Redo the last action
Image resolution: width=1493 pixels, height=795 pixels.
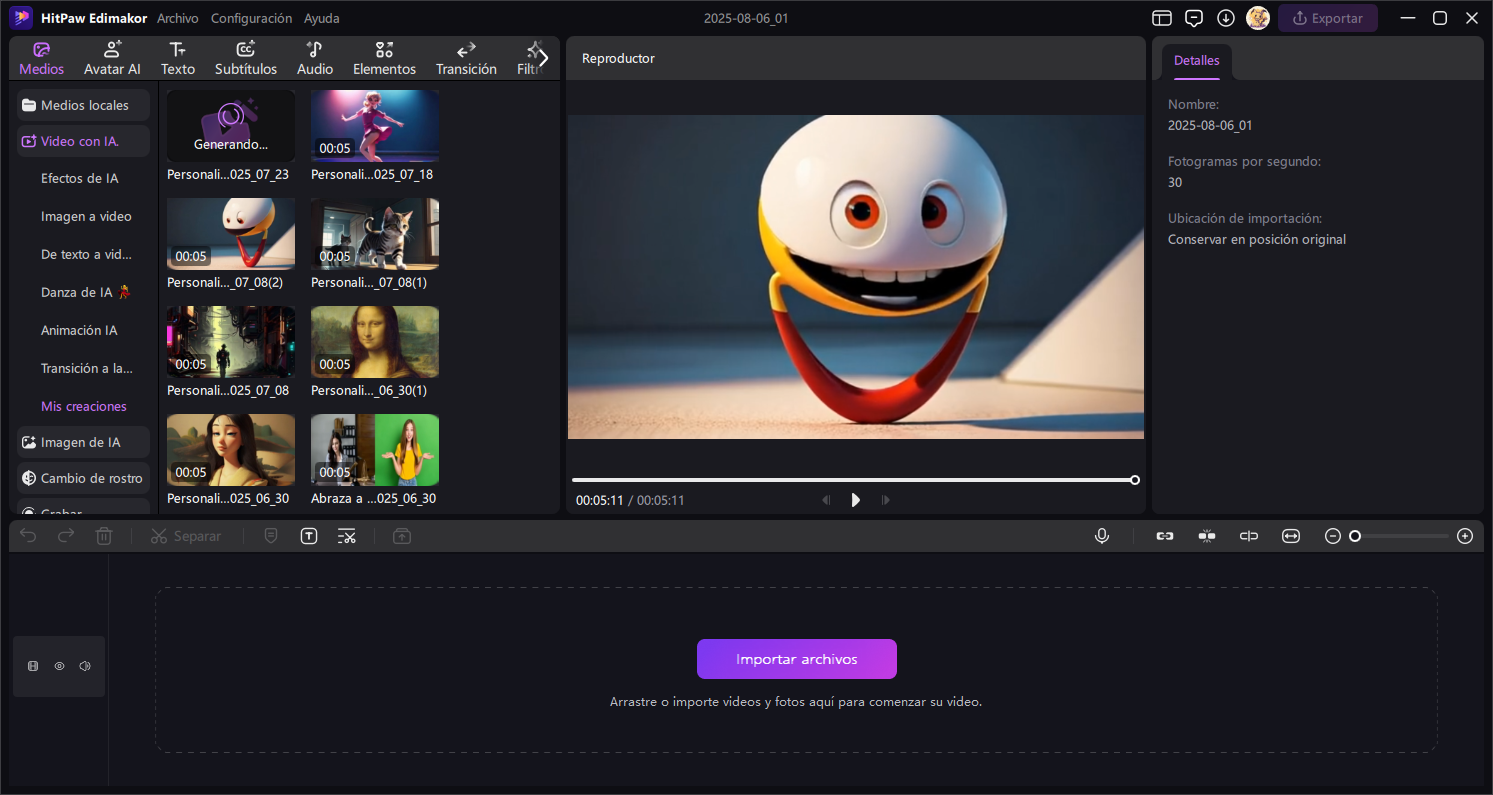point(66,536)
